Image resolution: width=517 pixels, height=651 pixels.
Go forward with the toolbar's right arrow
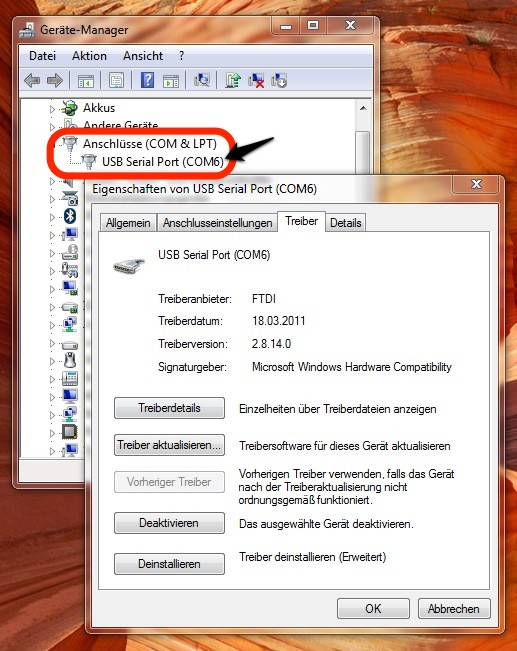(54, 80)
